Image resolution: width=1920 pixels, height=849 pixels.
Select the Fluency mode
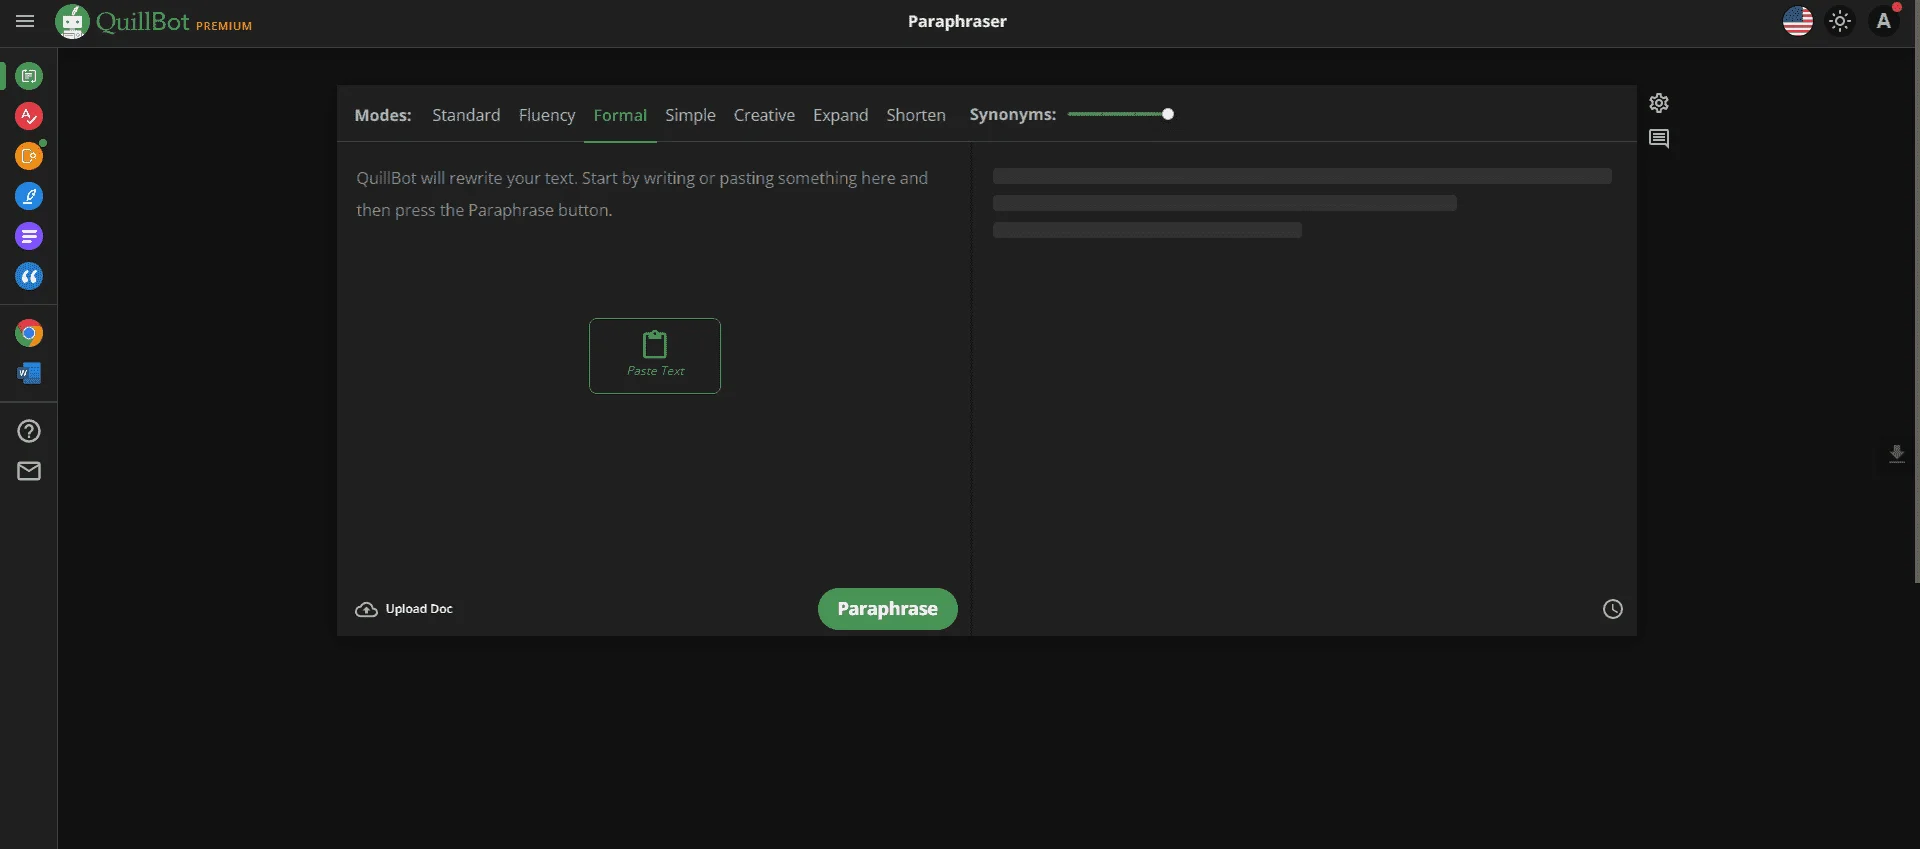547,115
